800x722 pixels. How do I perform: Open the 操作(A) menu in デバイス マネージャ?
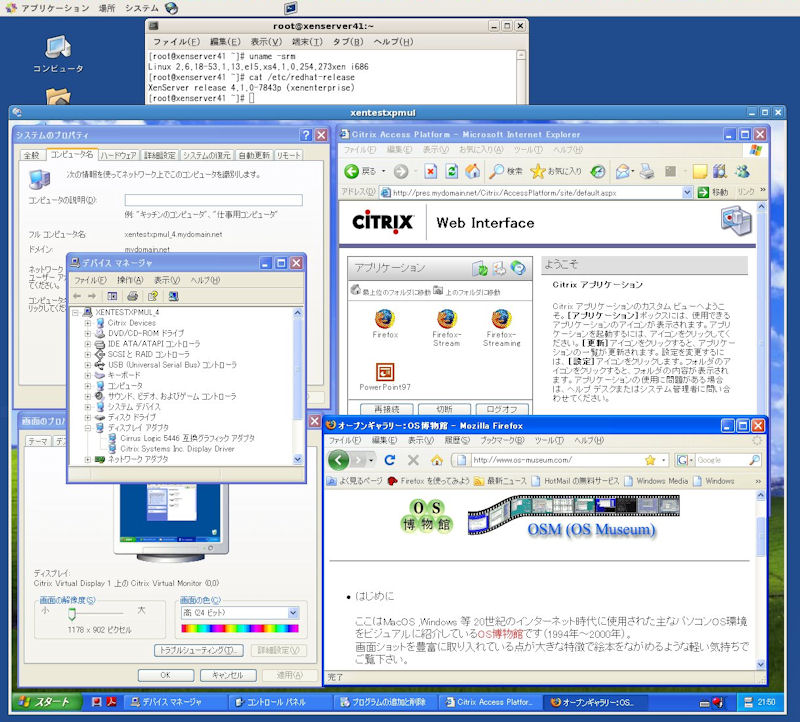[x=130, y=280]
